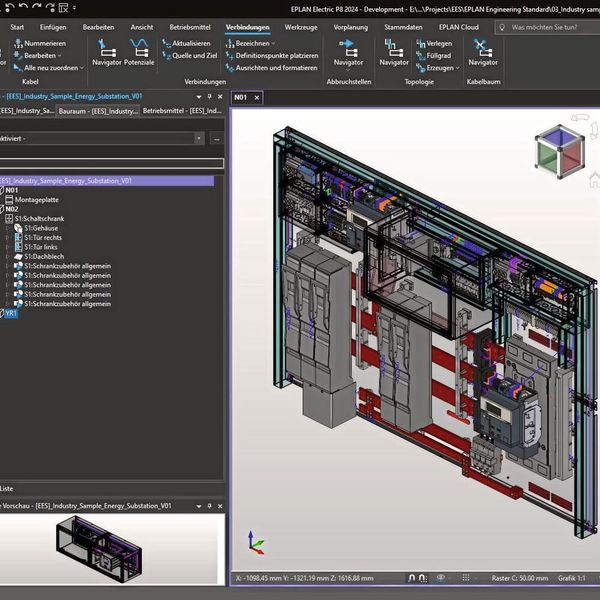Click Ausrichten und formatieren

click(272, 68)
